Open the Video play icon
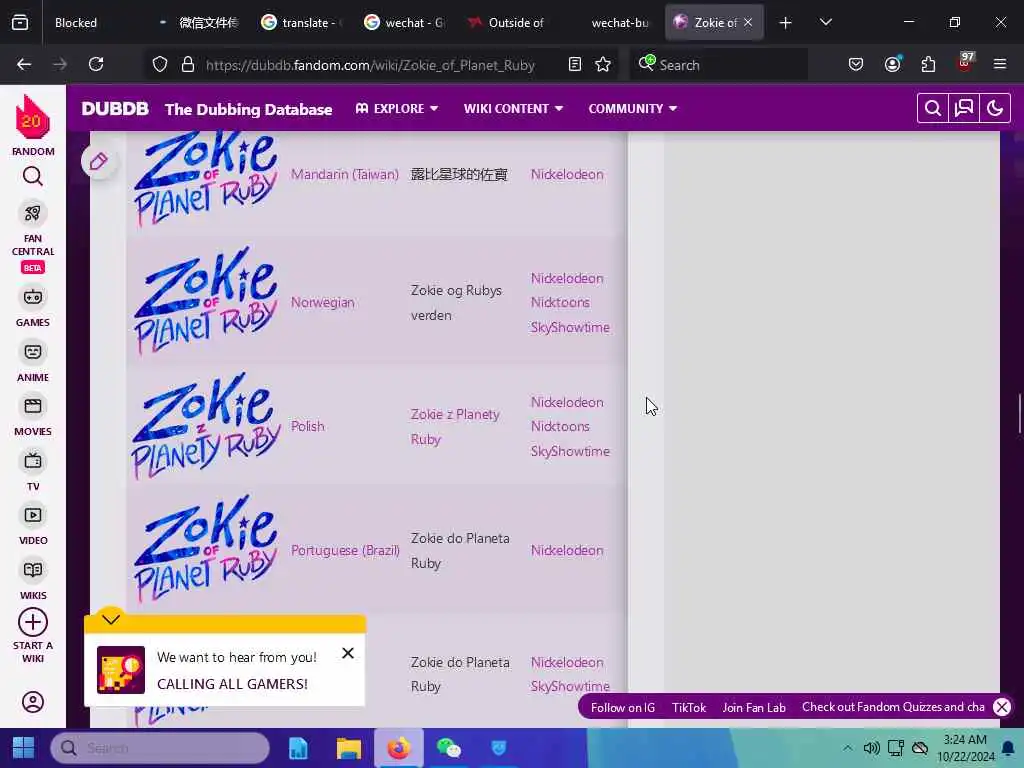 pyautogui.click(x=33, y=515)
